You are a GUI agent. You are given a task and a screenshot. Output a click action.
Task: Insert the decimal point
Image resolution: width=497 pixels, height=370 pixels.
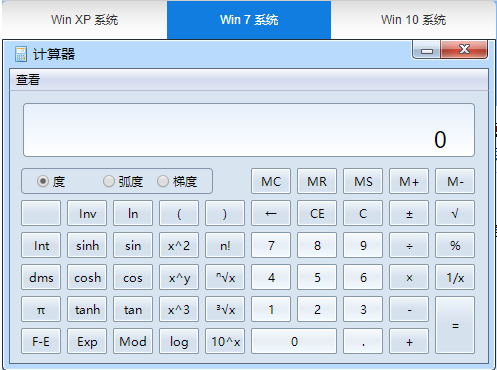tap(363, 341)
